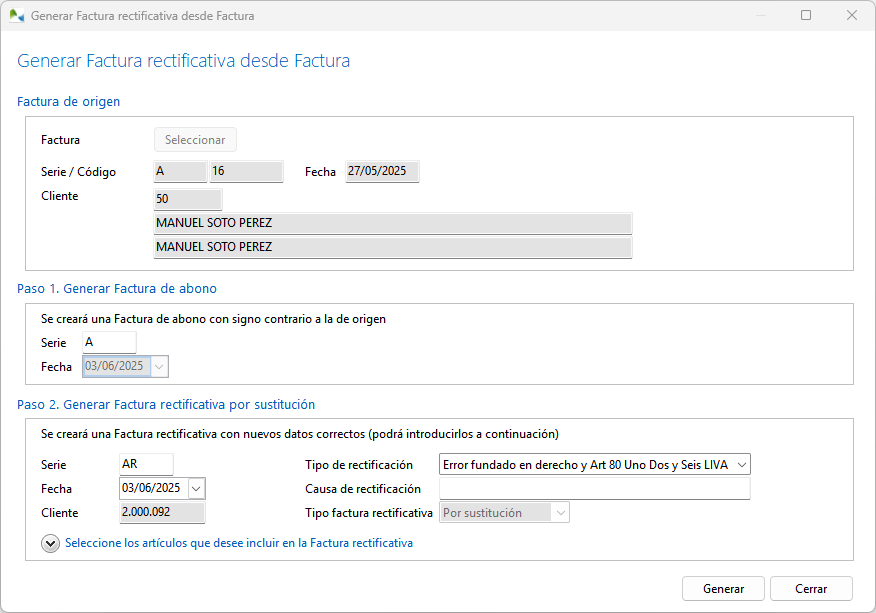Click the application logo in the title bar
Screen dimensions: 876x613
click(17, 16)
